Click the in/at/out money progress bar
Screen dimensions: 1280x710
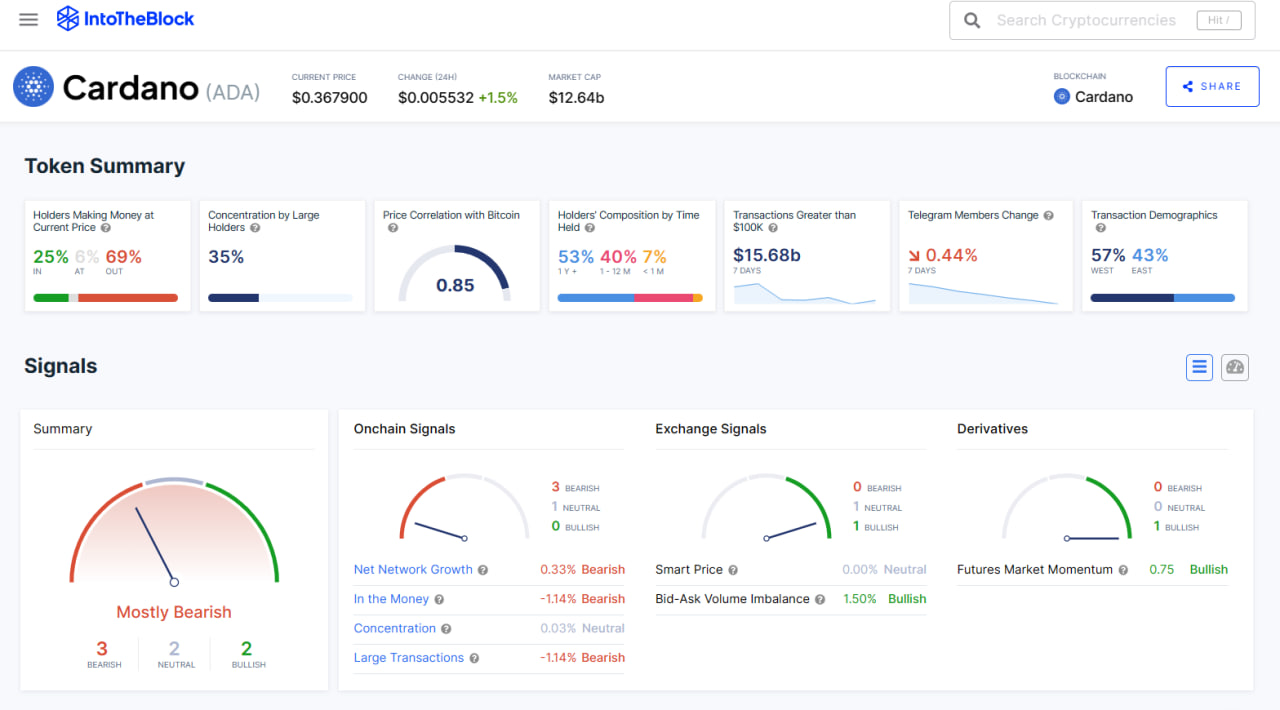105,297
